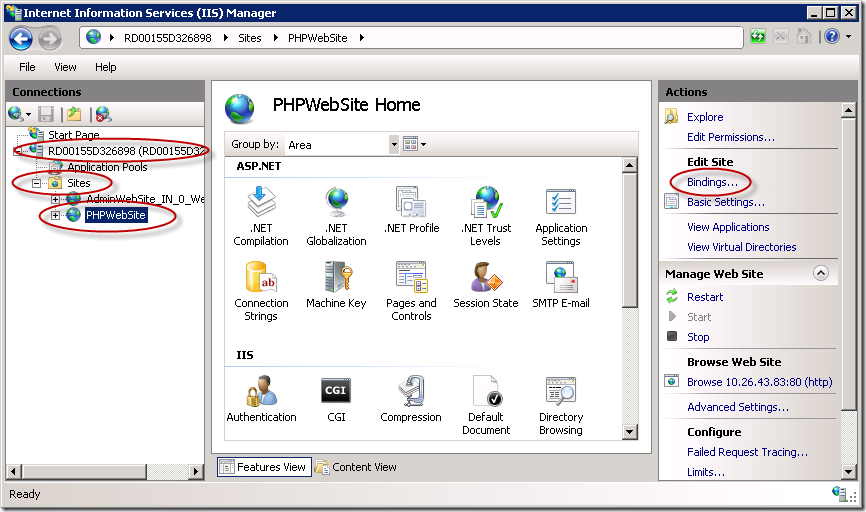
Task: Open dropdown arrow after PHPWebSite in address bar
Action: point(362,38)
